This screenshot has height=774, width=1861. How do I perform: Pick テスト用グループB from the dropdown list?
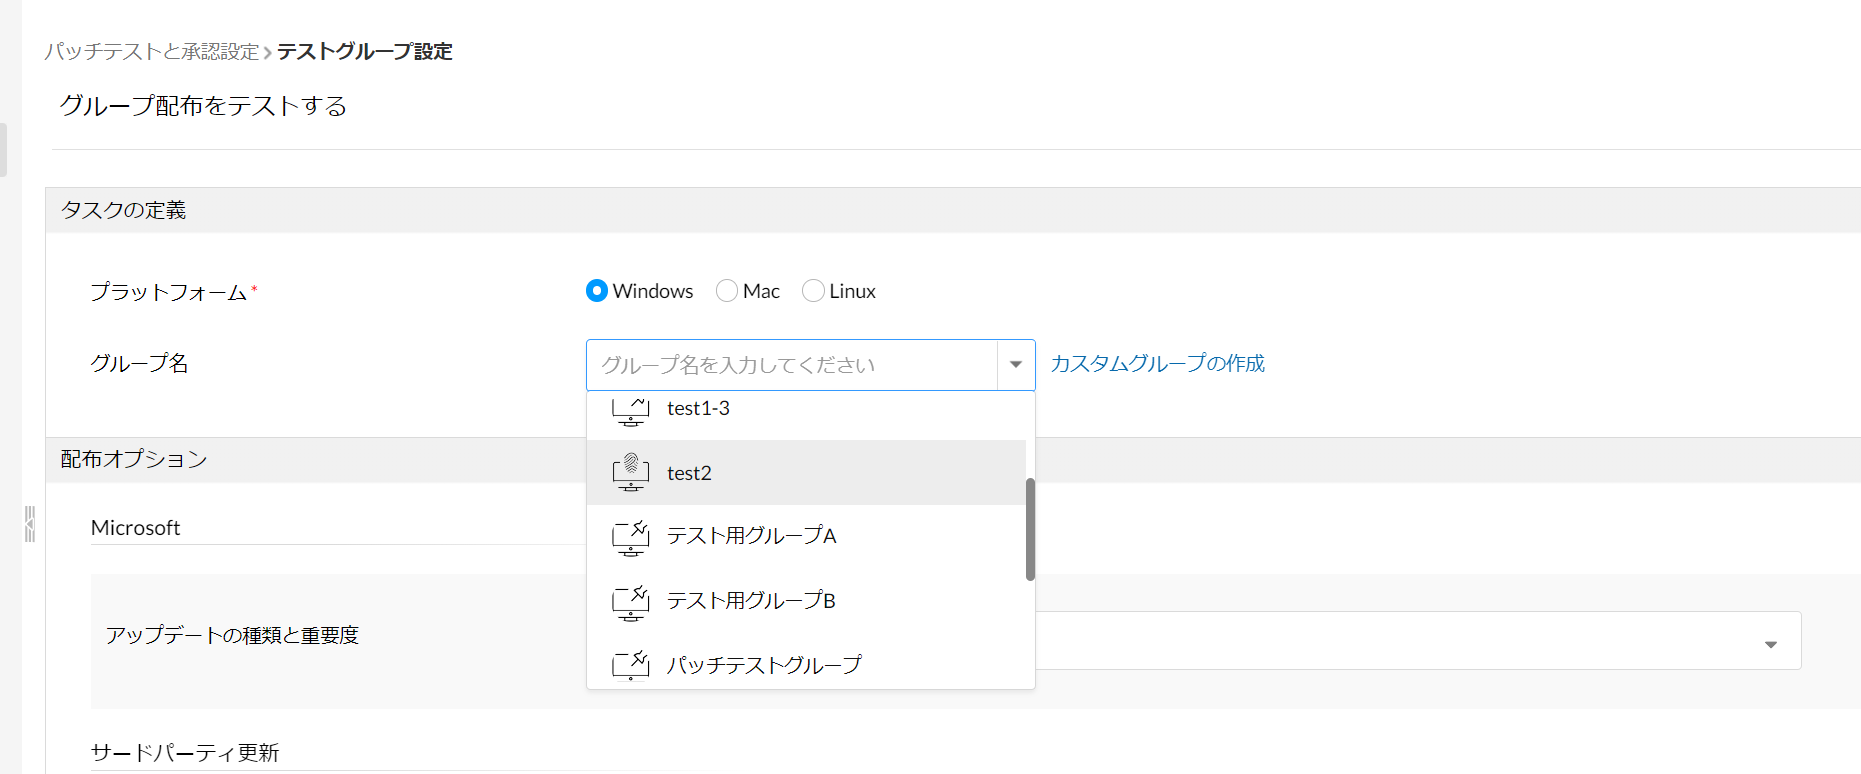pos(751,601)
